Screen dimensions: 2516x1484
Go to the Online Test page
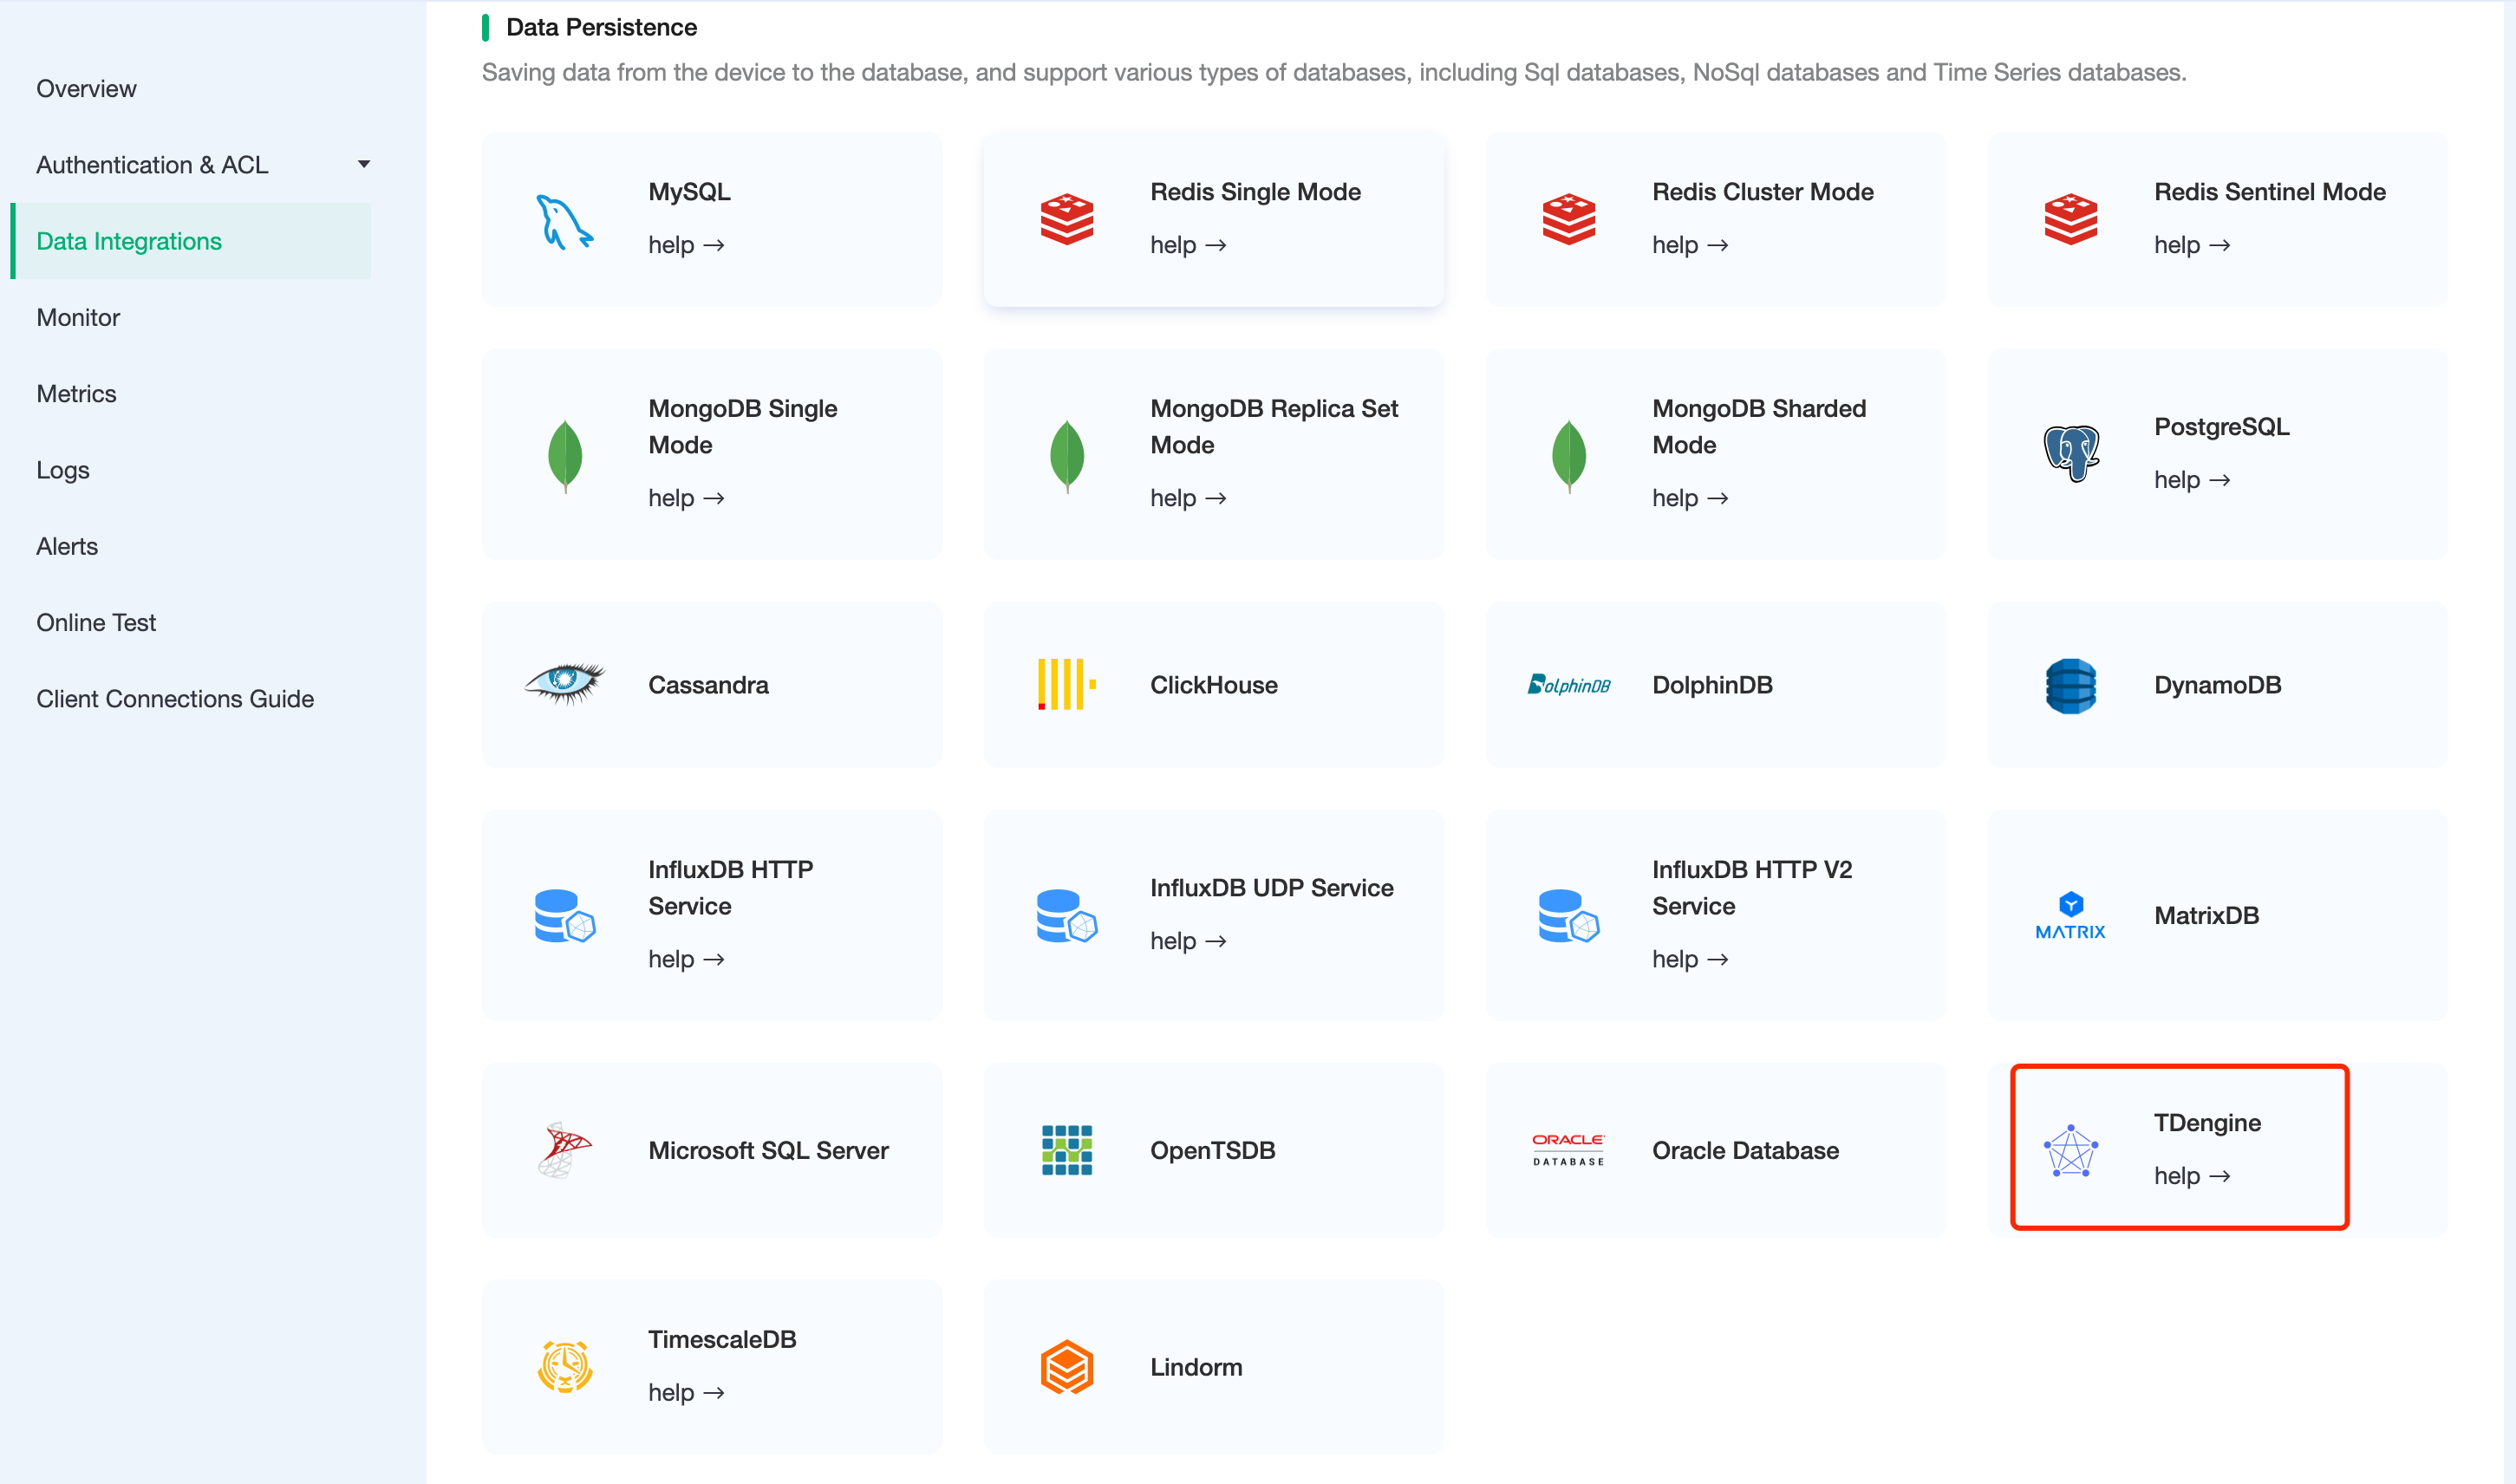click(x=96, y=622)
